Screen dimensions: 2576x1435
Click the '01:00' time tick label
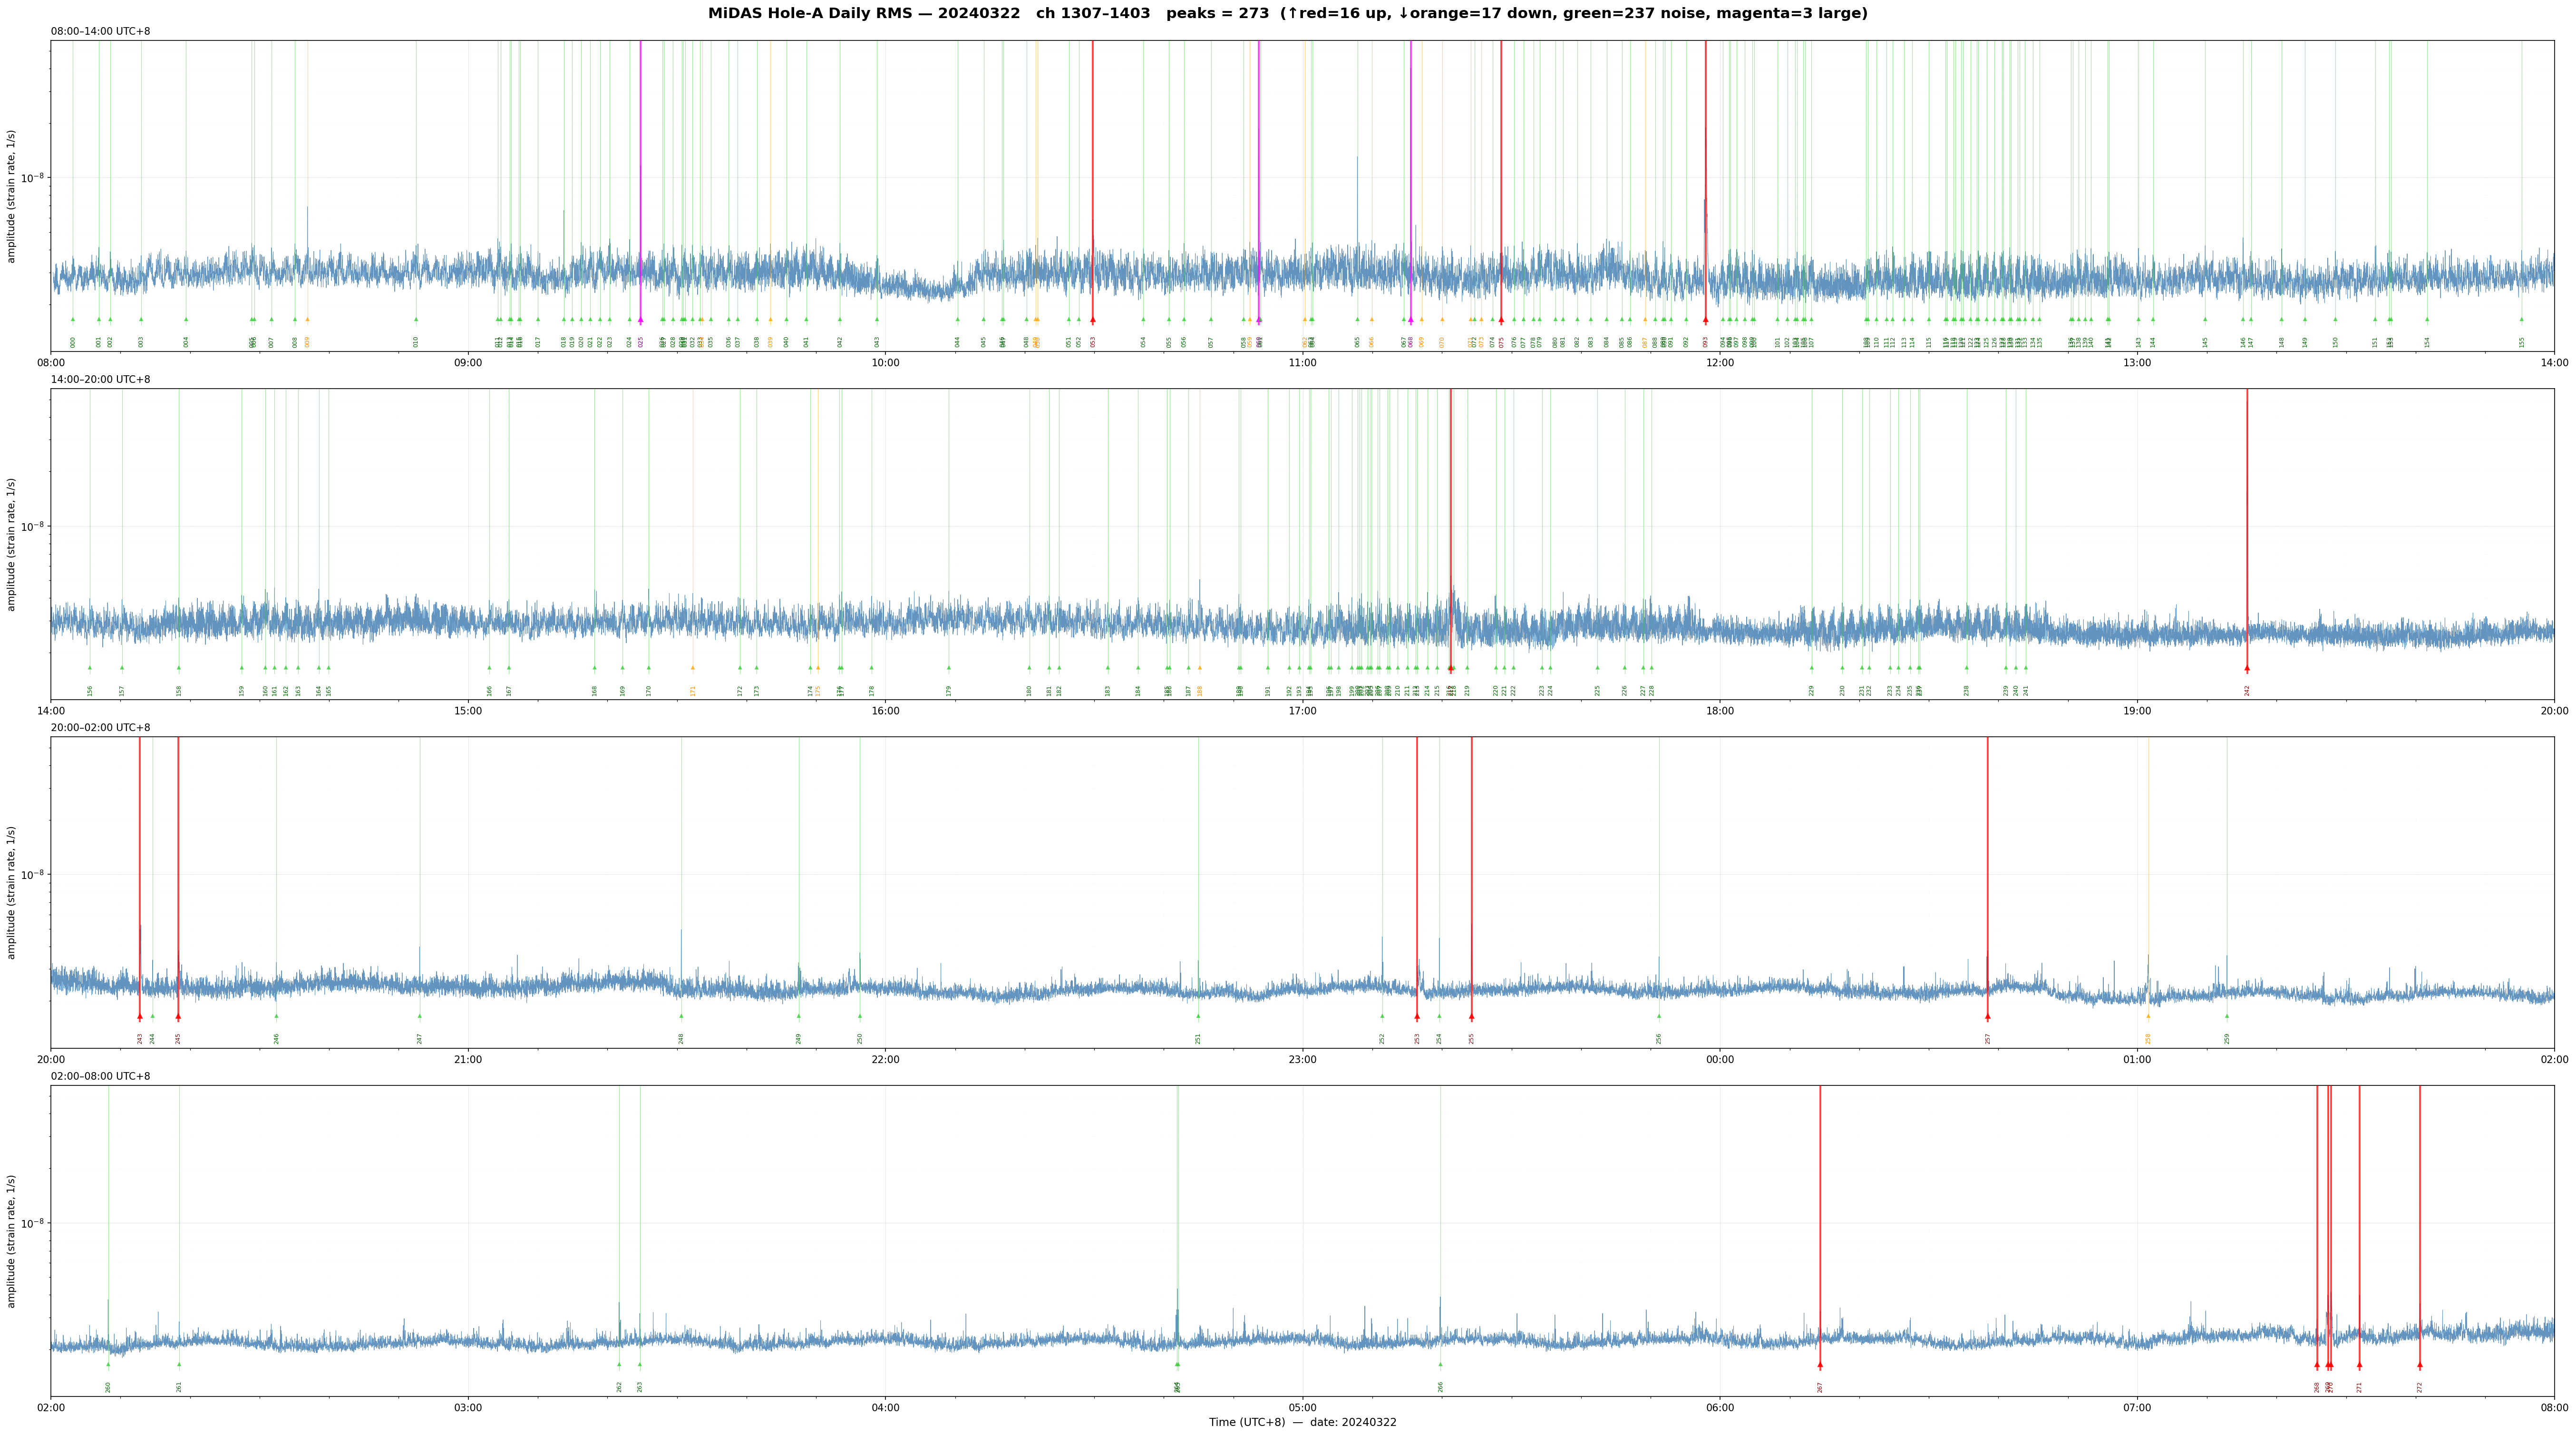2137,1060
